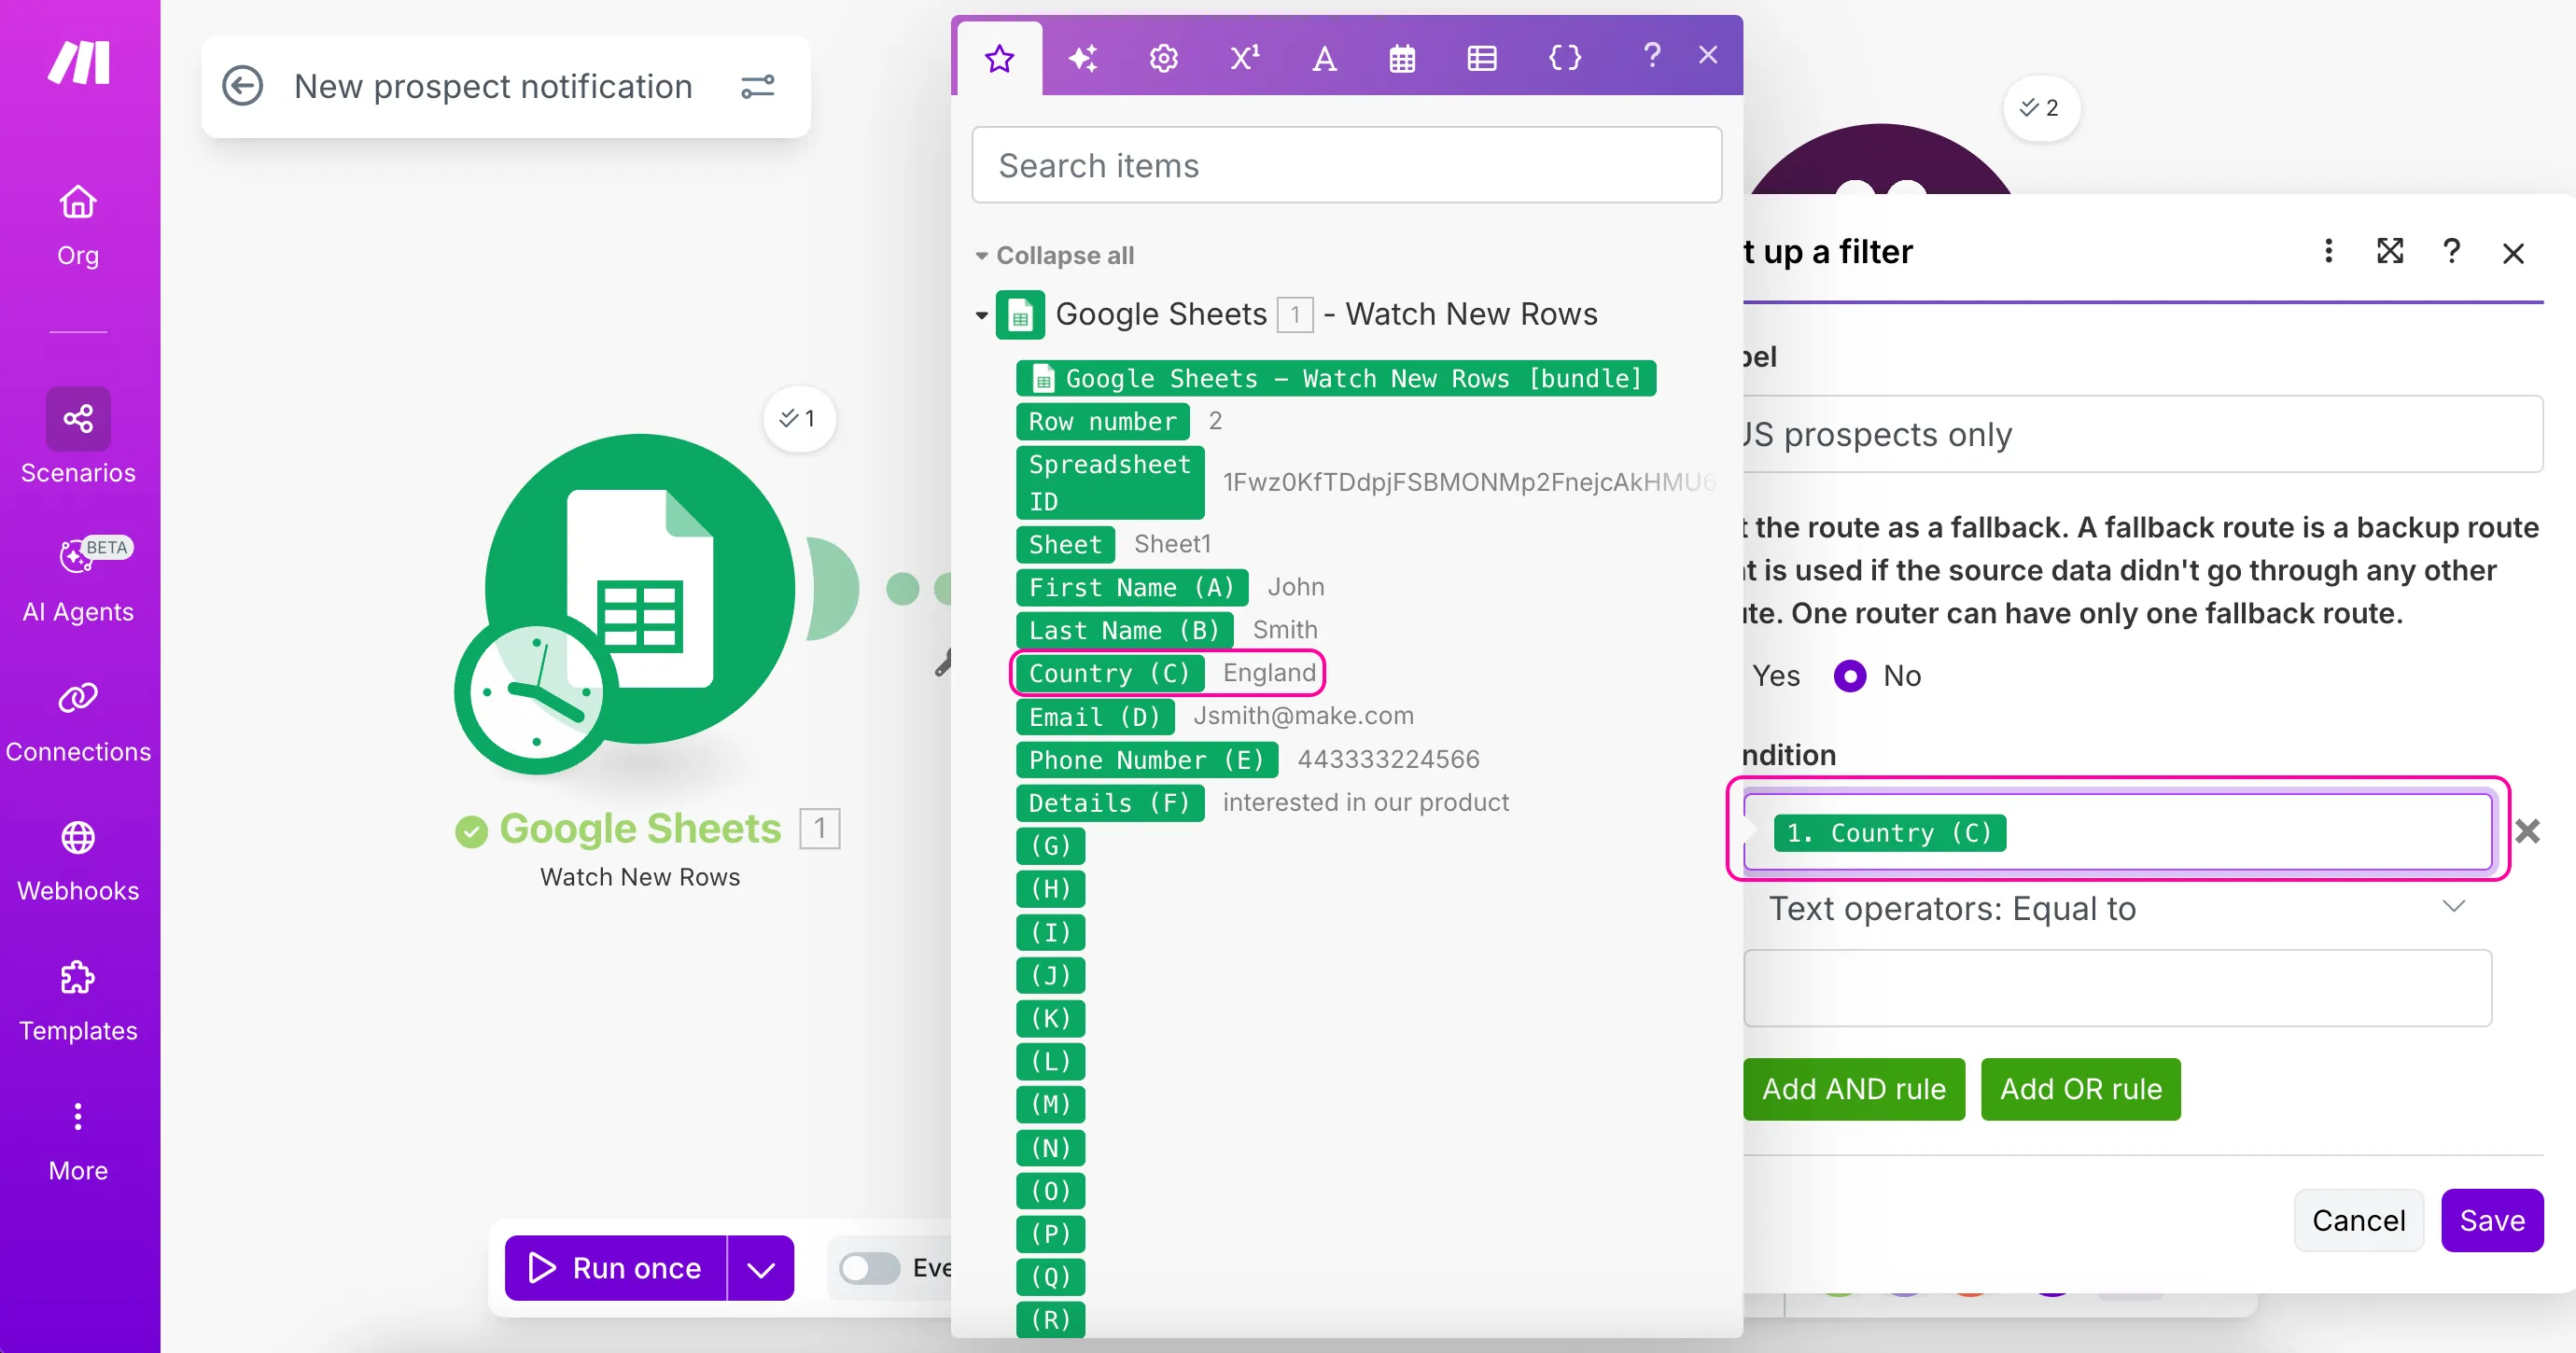
Task: Click the Google Sheets module name label
Action: pos(640,829)
